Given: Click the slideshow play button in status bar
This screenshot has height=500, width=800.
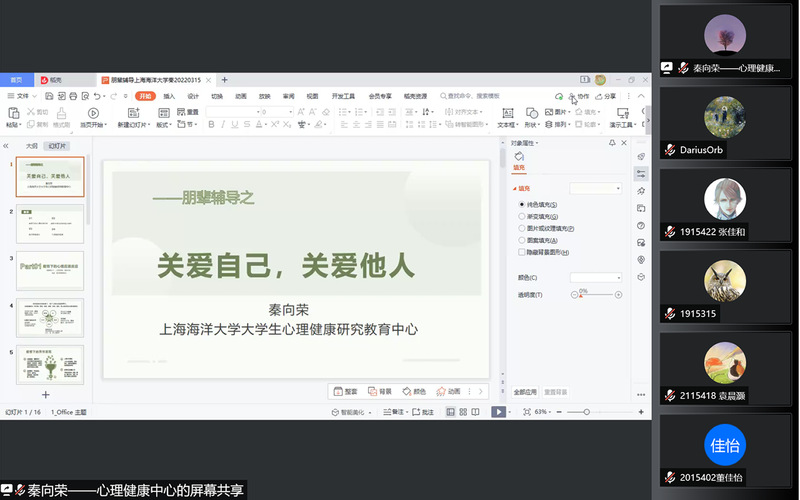Looking at the screenshot, I should (498, 412).
